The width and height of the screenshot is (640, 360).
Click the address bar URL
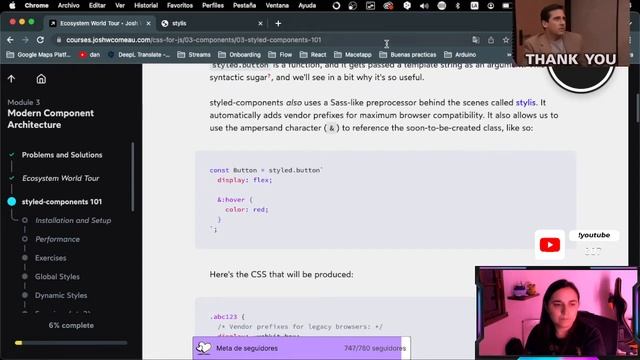coord(193,40)
